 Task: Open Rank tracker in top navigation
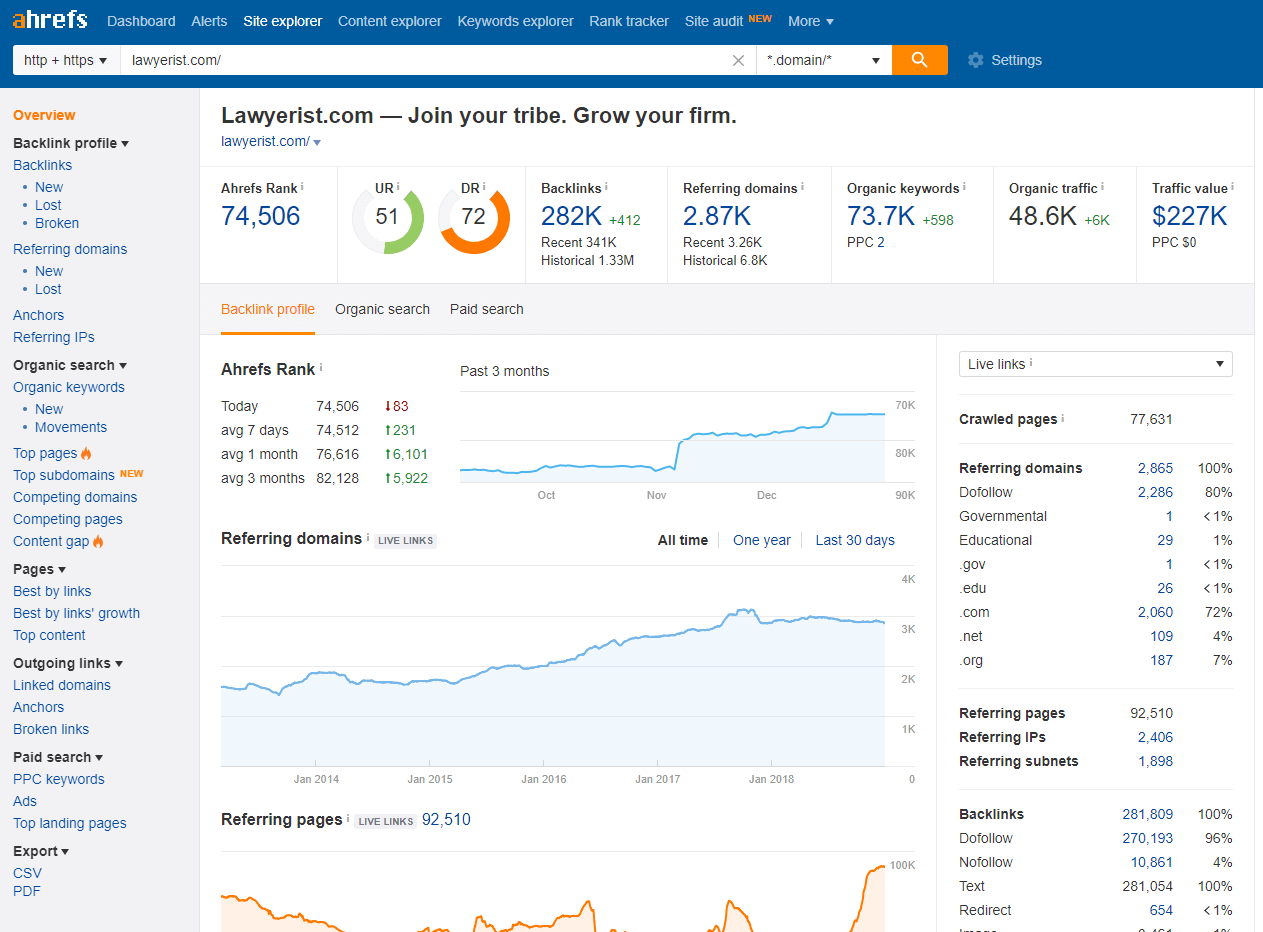[x=629, y=21]
